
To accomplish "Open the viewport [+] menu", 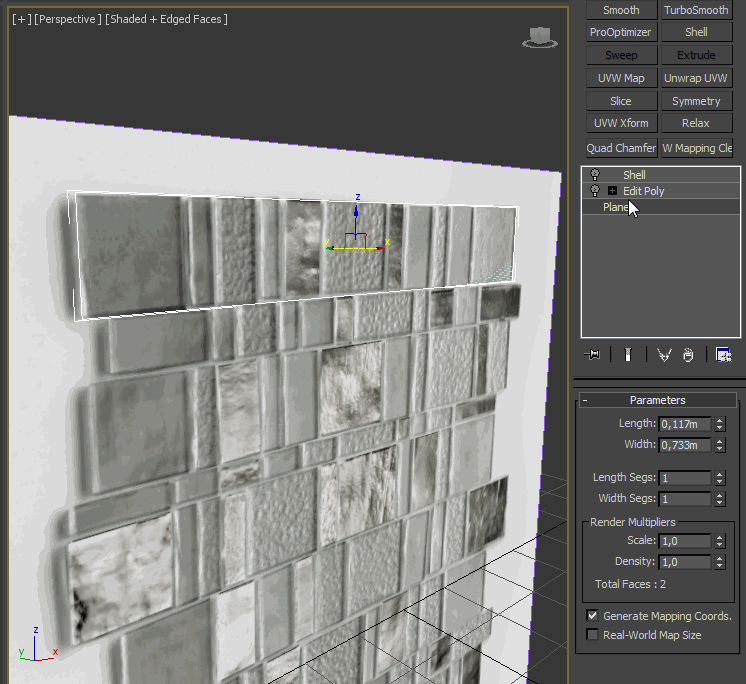I will (x=20, y=19).
